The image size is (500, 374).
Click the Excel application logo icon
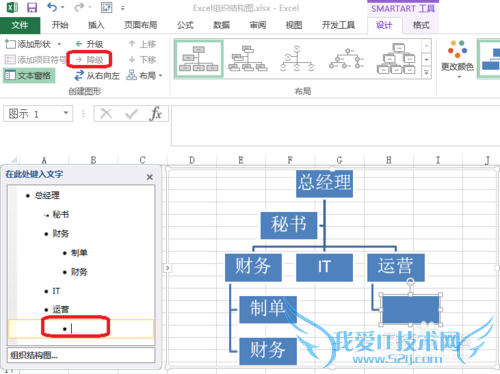click(x=12, y=7)
